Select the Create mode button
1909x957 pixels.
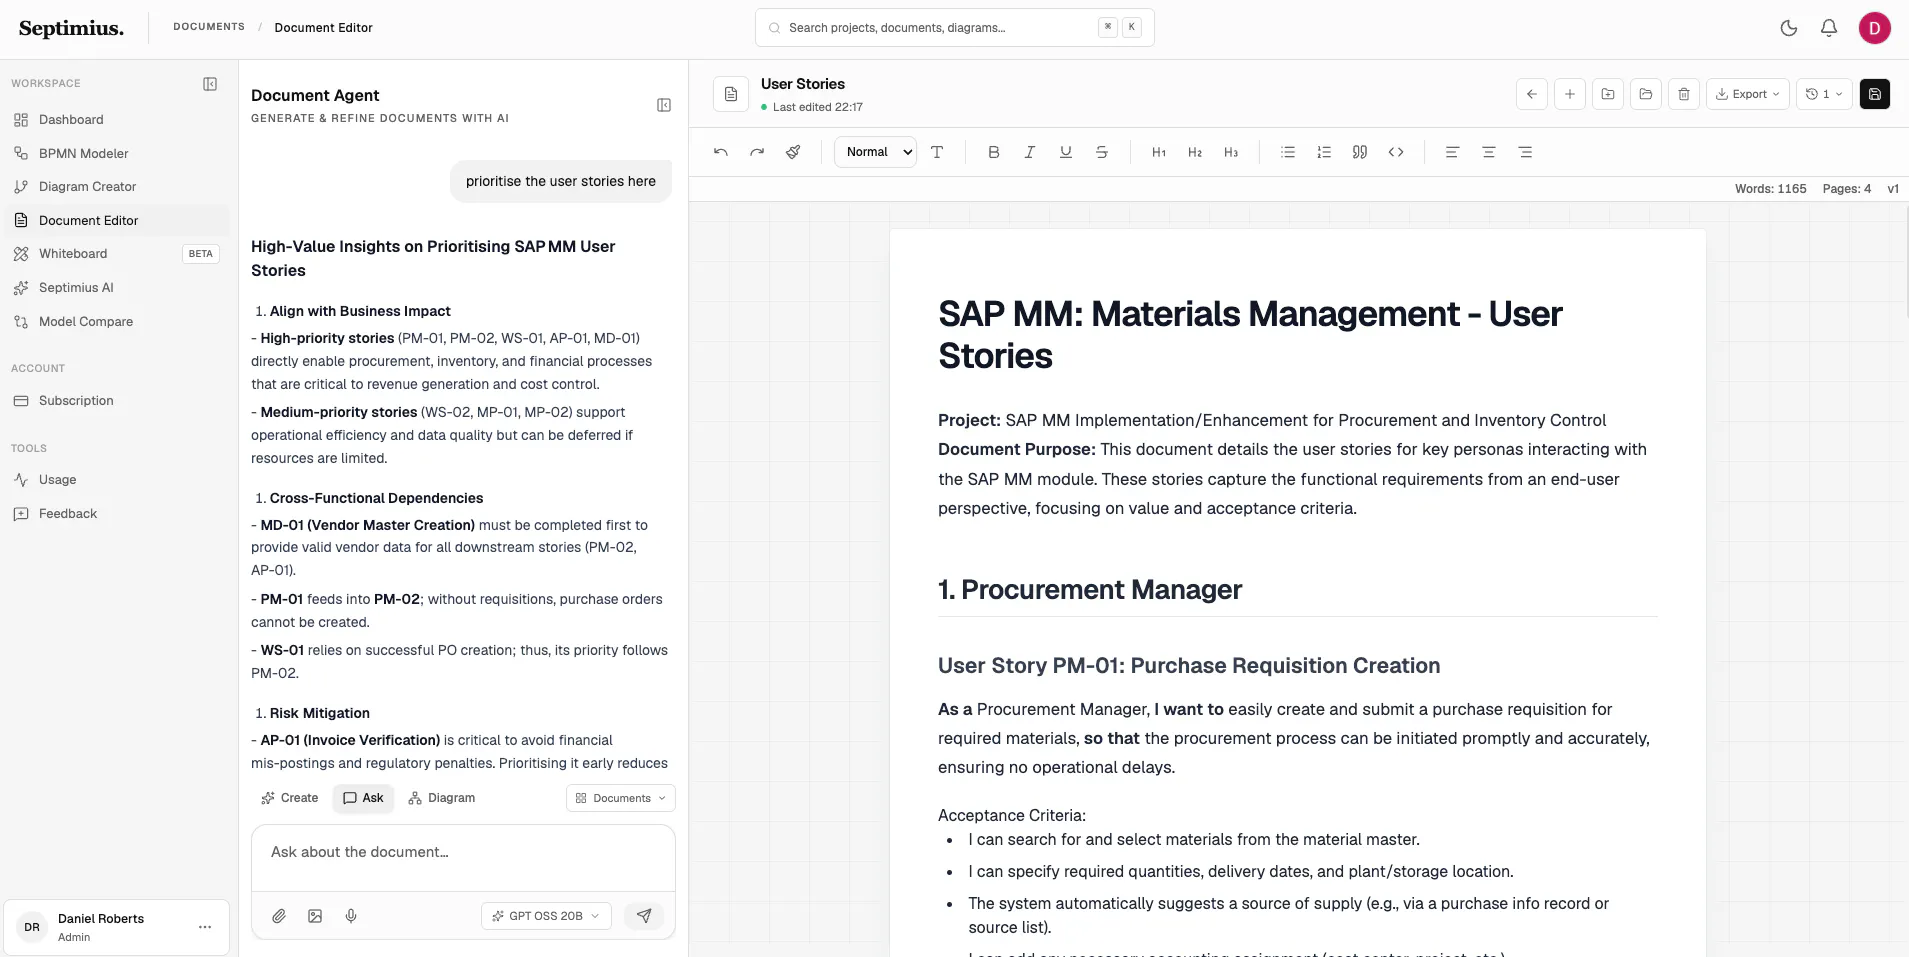(x=290, y=798)
